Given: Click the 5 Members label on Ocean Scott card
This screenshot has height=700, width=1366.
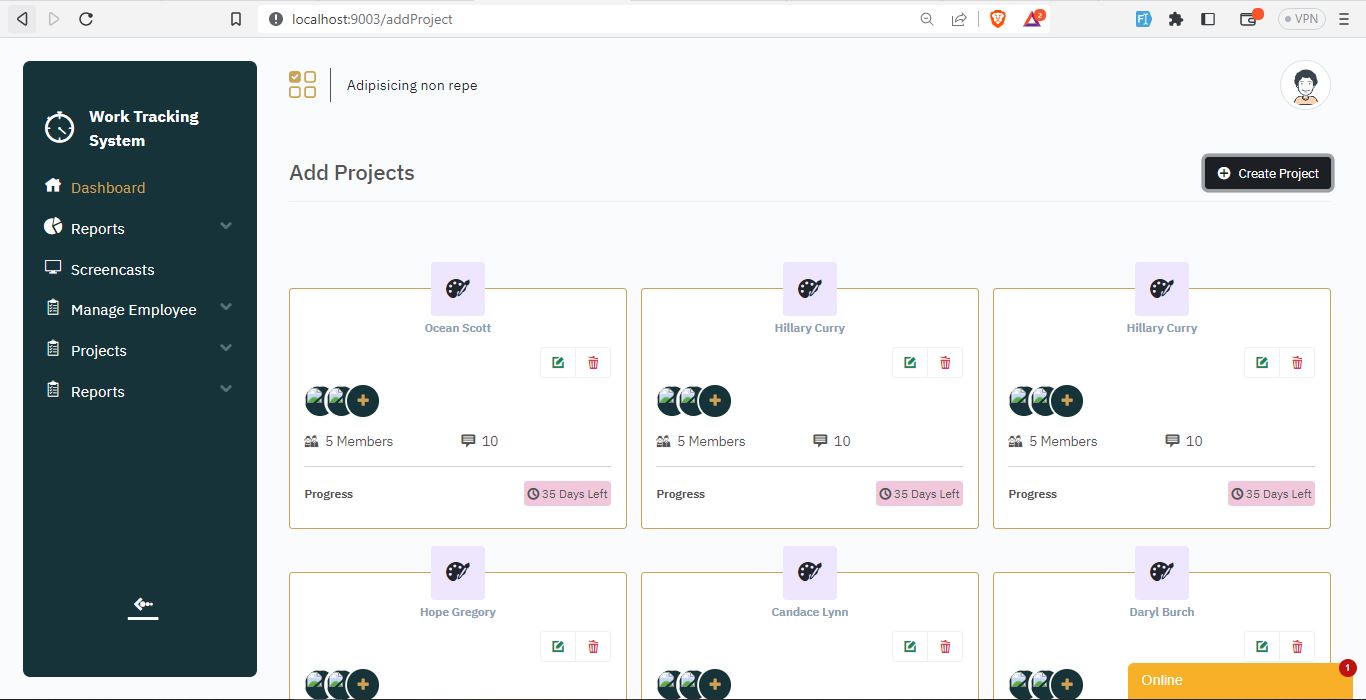Looking at the screenshot, I should point(359,441).
